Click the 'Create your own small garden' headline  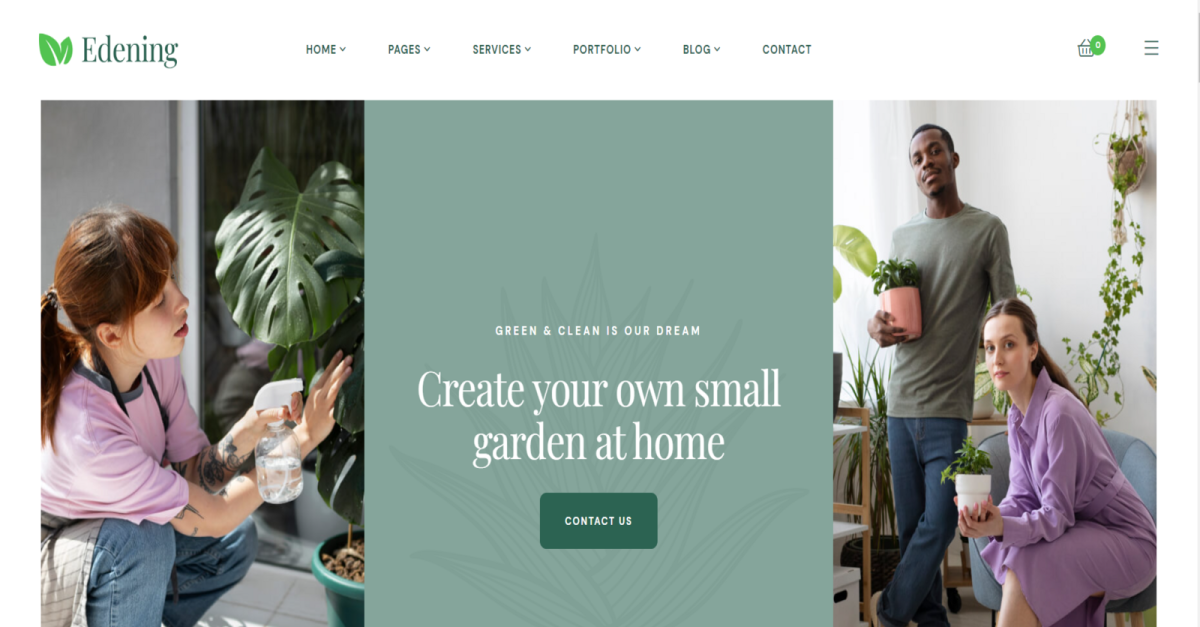(599, 416)
